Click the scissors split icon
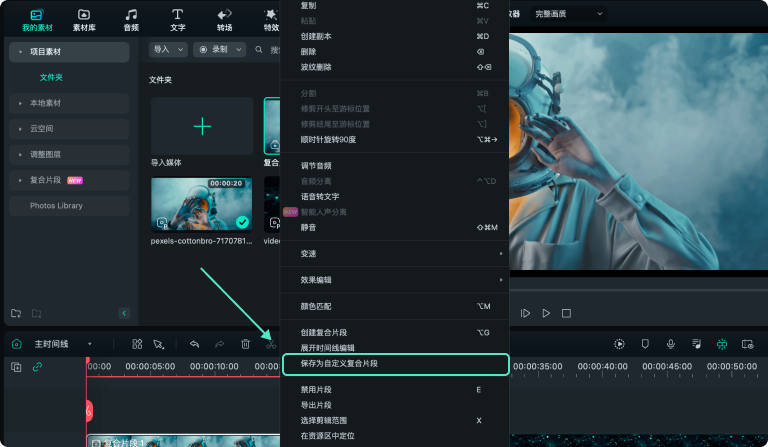 (271, 344)
